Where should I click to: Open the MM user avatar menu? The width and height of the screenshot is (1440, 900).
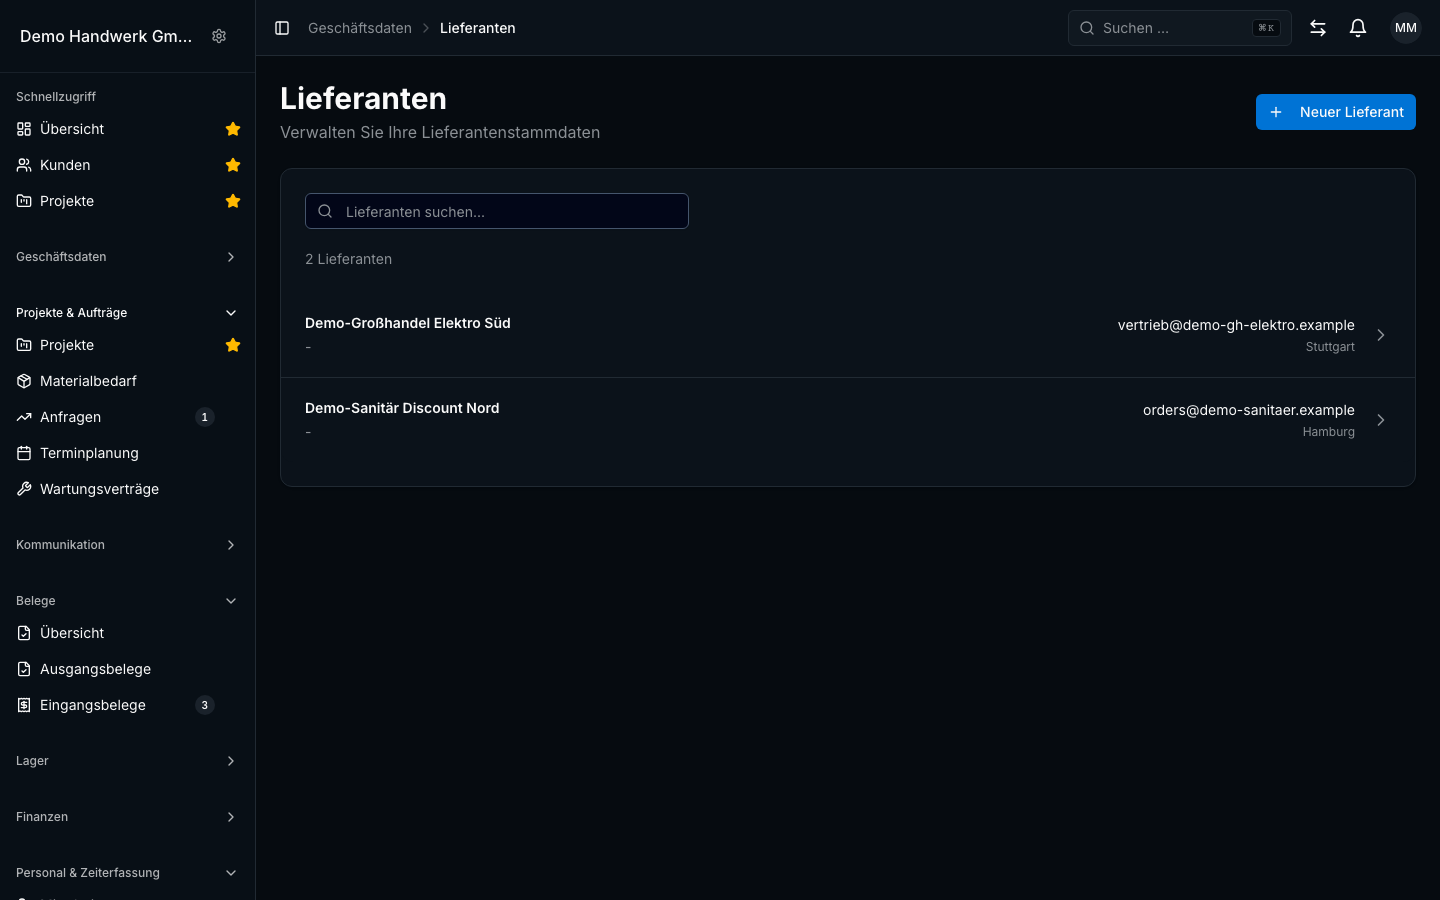click(1406, 28)
